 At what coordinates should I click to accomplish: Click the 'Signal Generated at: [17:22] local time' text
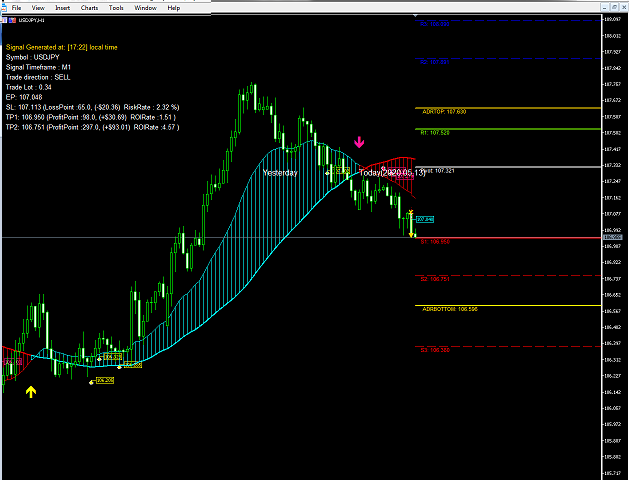[x=62, y=47]
